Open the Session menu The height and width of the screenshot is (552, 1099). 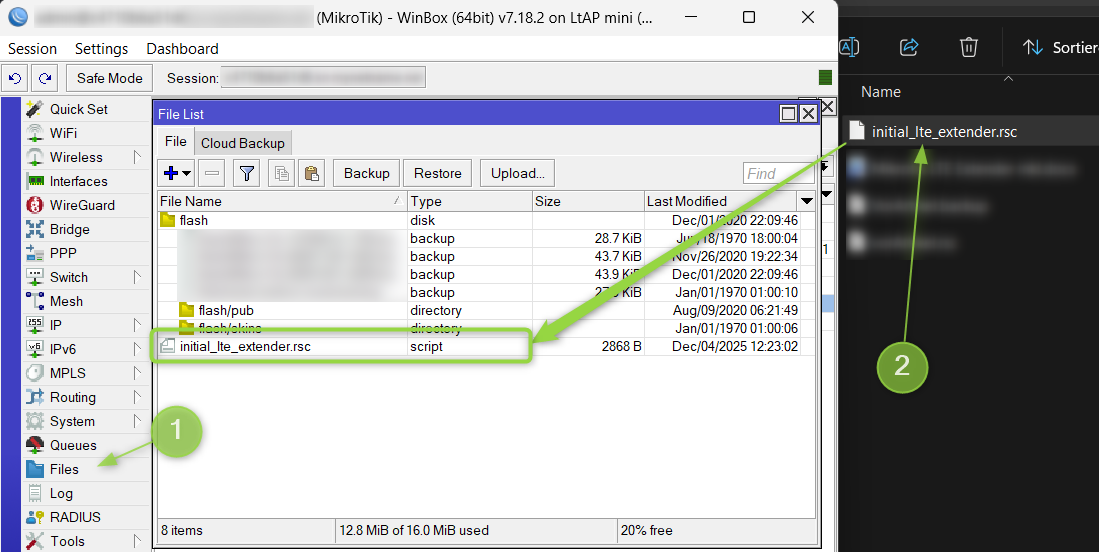pos(32,49)
